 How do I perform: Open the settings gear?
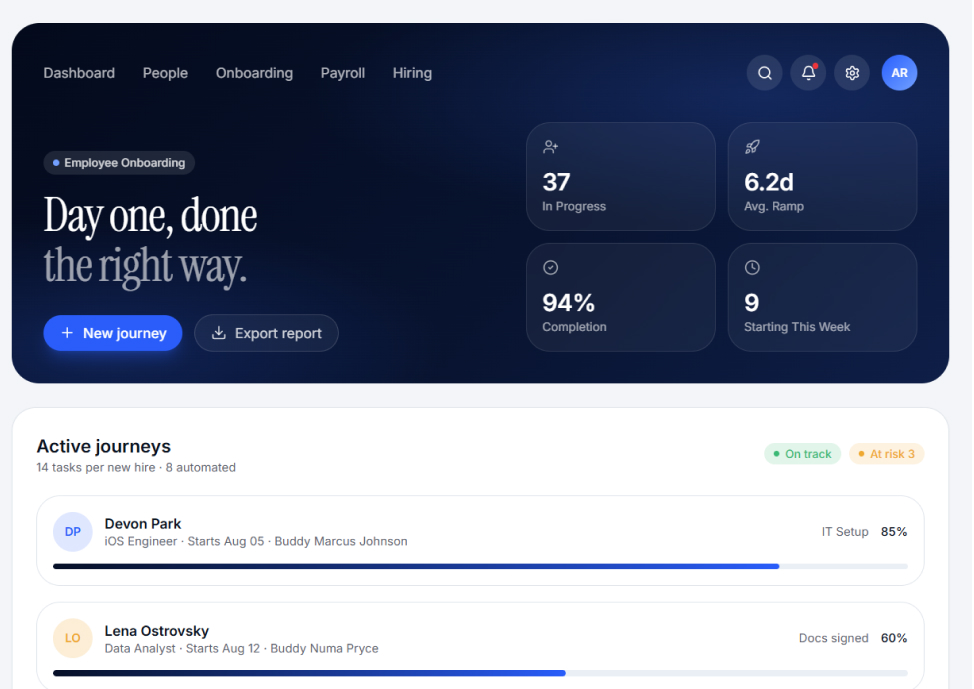click(x=852, y=73)
